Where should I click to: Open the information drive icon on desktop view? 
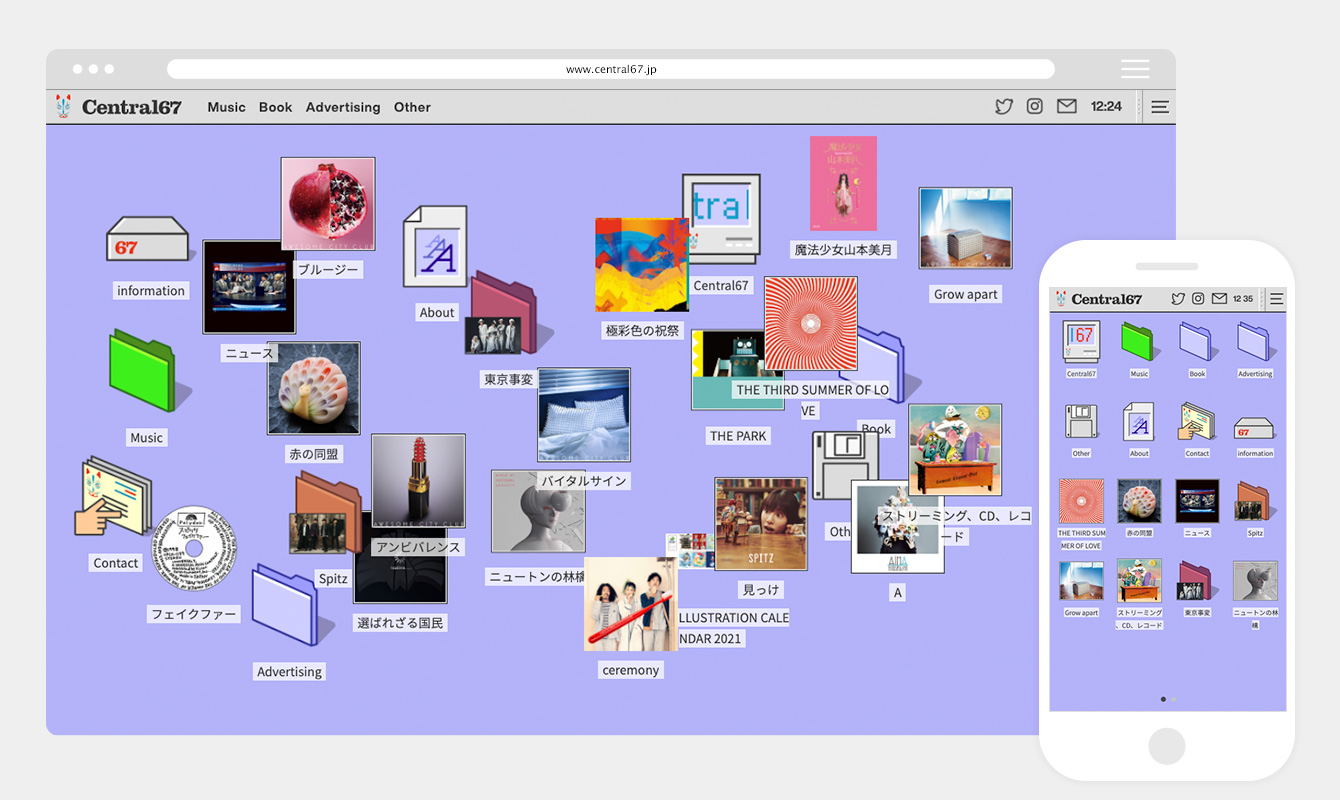click(148, 240)
